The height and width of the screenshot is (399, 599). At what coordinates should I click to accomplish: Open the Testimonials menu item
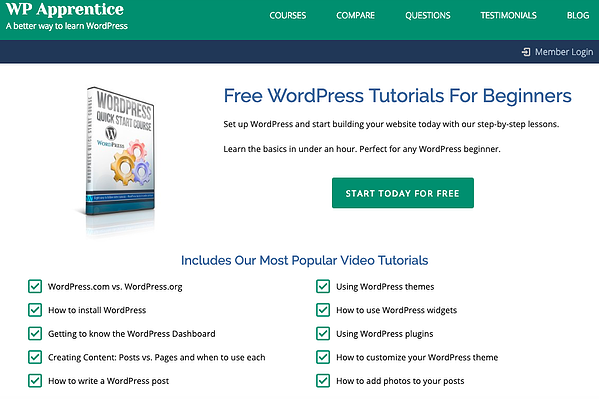(508, 15)
